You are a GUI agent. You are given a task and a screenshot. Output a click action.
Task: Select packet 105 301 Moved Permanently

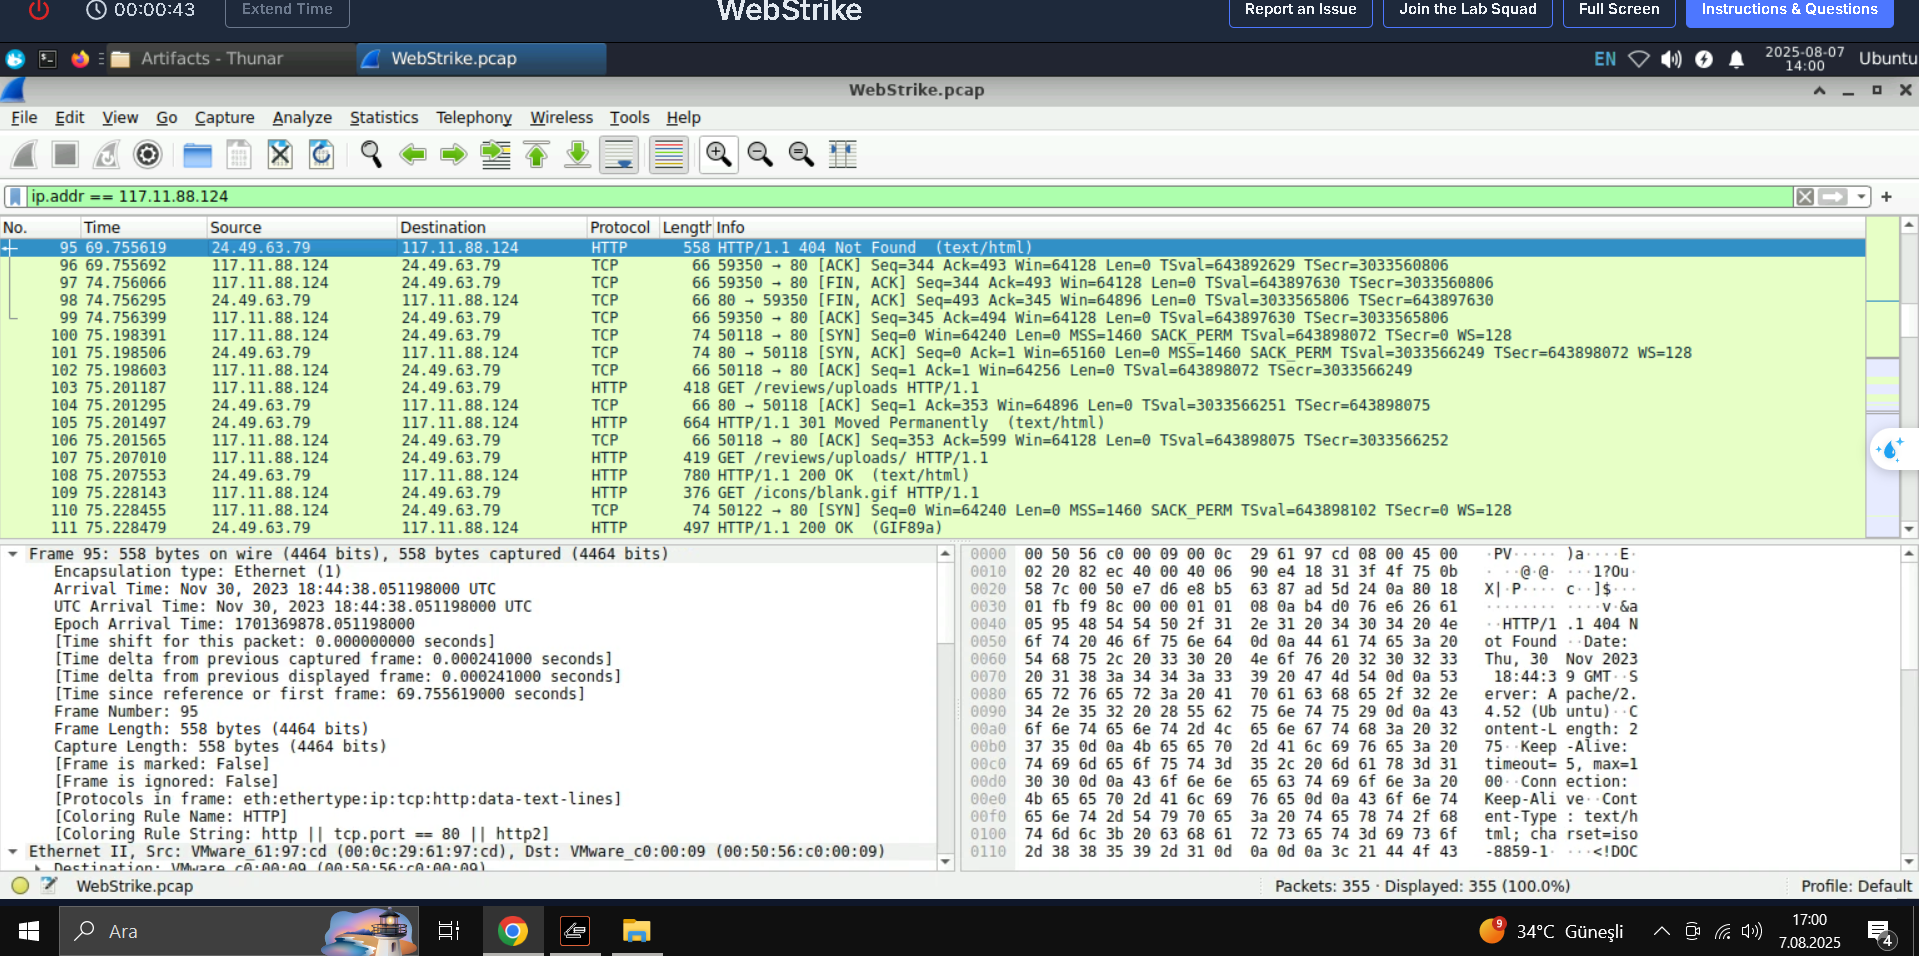(932, 423)
